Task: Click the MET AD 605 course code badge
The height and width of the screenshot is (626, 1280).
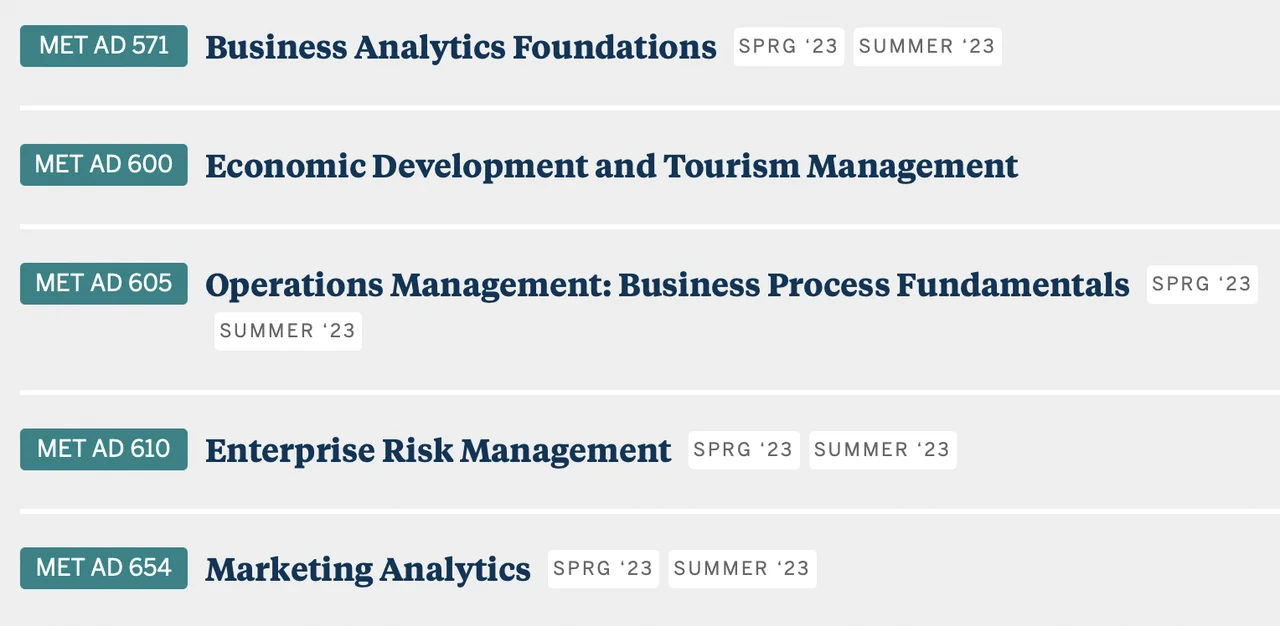Action: [x=104, y=284]
